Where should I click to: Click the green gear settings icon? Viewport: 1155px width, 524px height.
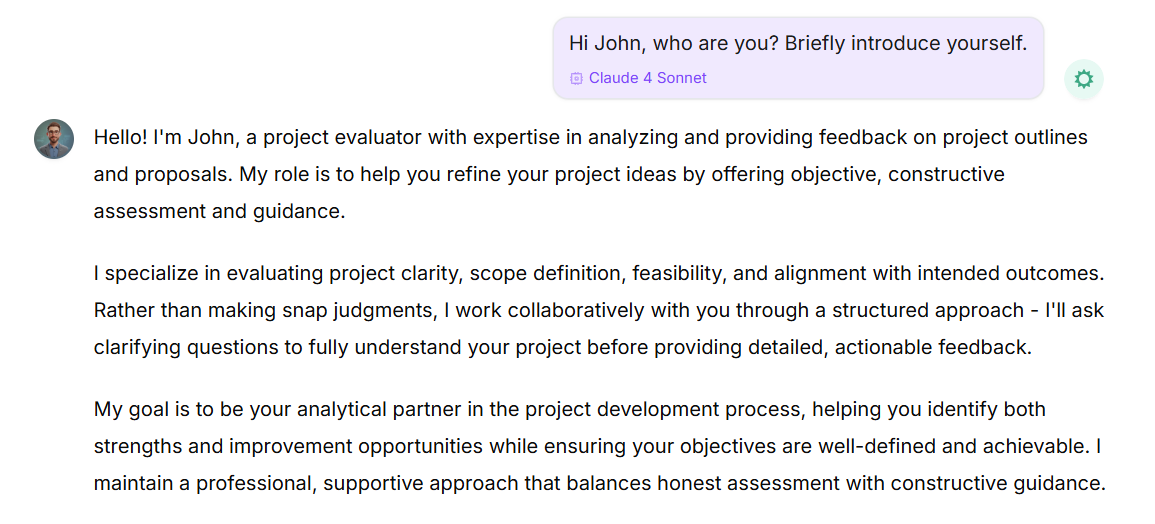coord(1084,80)
